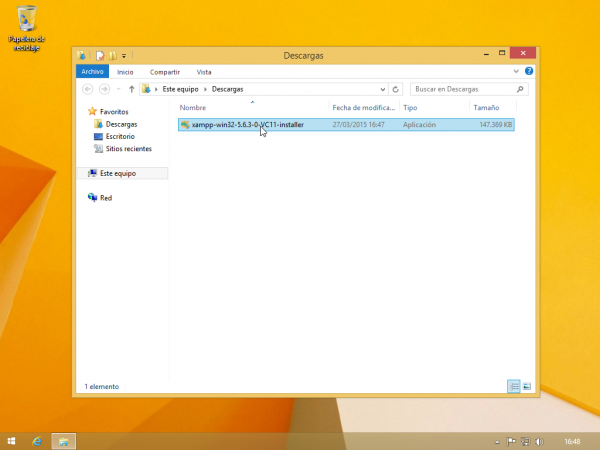Select Red in the navigation pane
The height and width of the screenshot is (450, 600).
click(106, 198)
